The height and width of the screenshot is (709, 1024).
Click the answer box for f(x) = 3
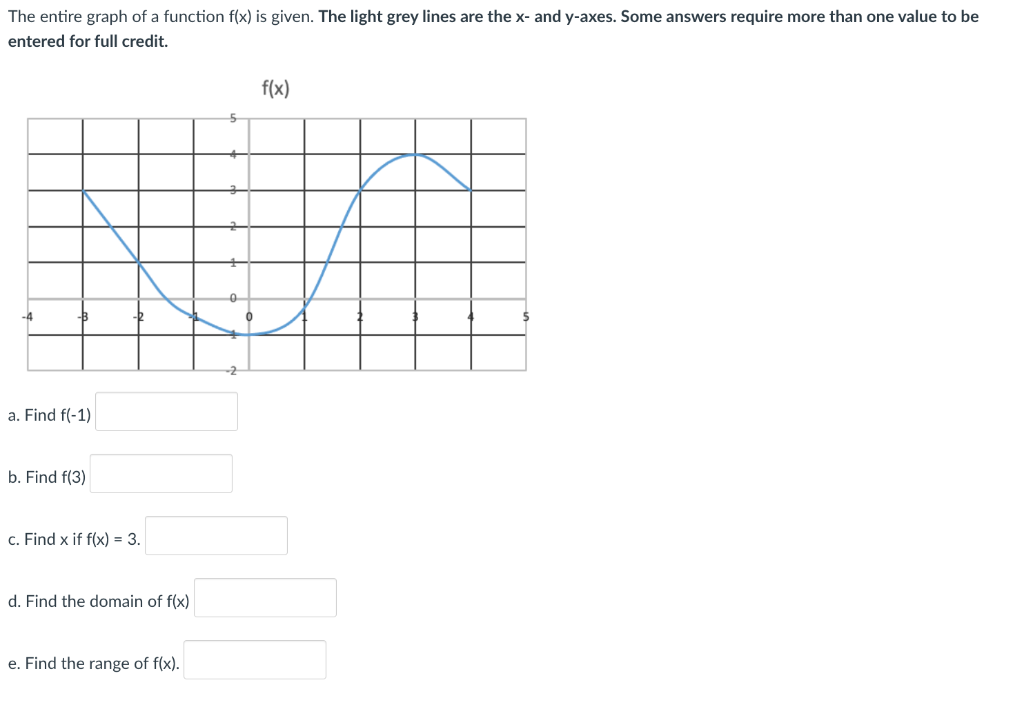tap(216, 536)
